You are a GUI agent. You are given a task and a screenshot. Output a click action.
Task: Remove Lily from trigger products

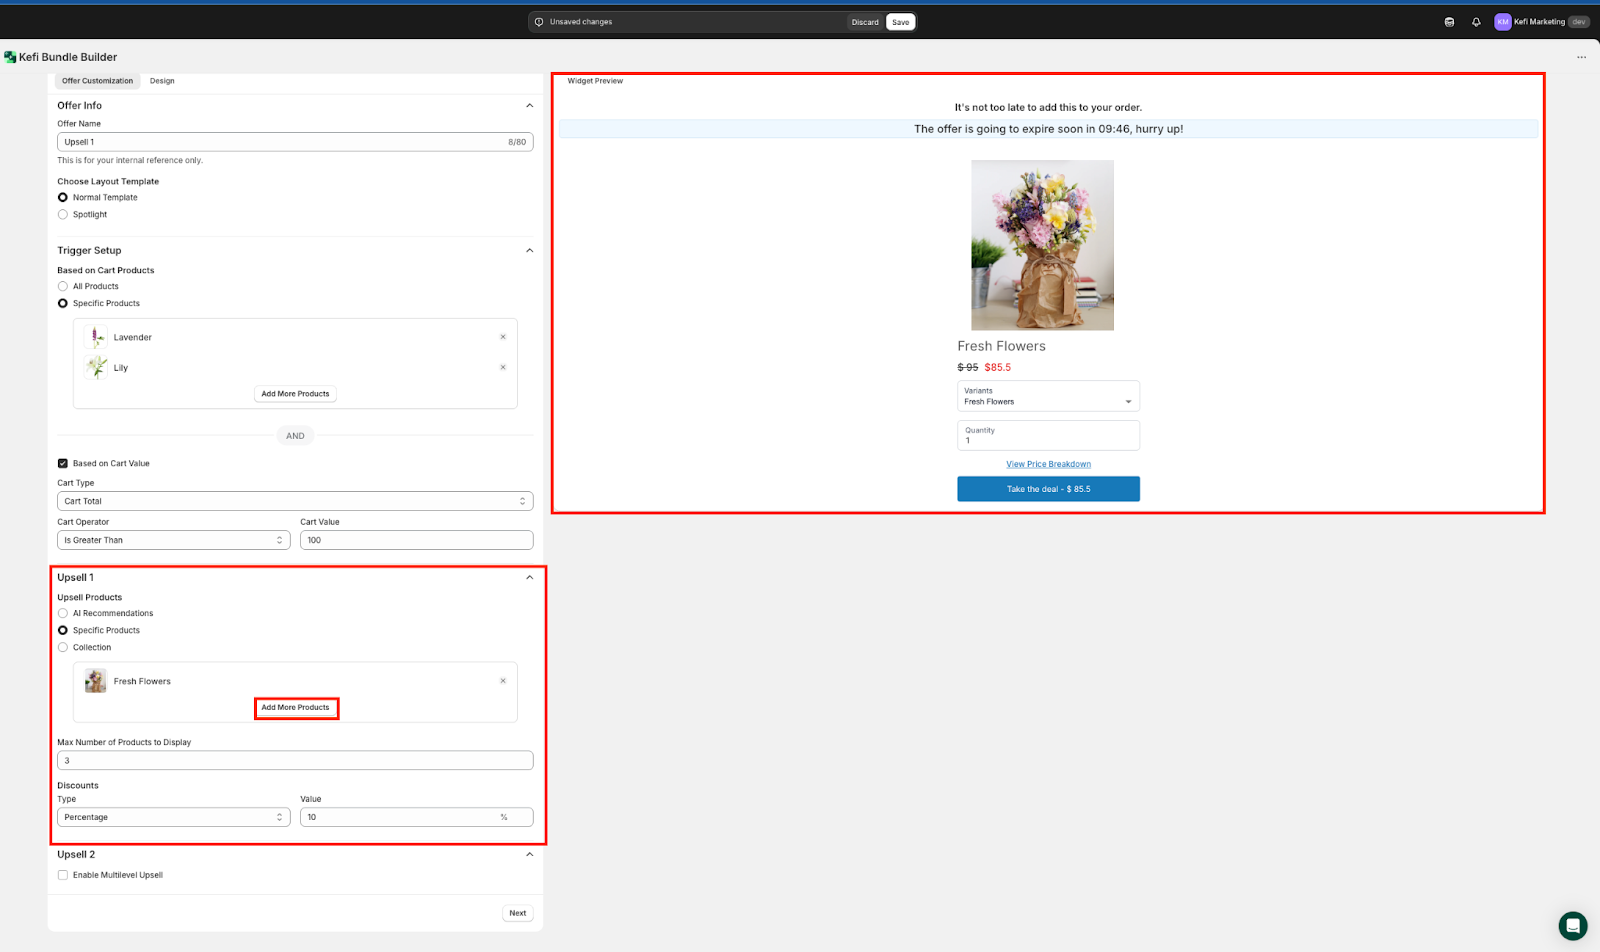tap(503, 367)
